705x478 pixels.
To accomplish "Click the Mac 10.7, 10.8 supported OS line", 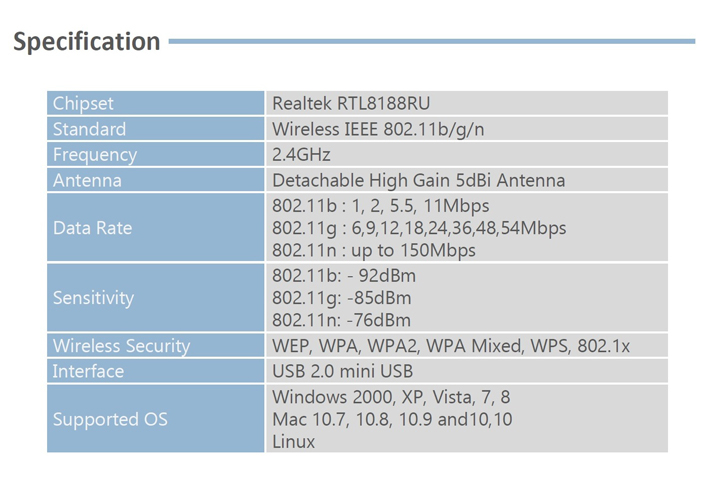I will tap(392, 420).
